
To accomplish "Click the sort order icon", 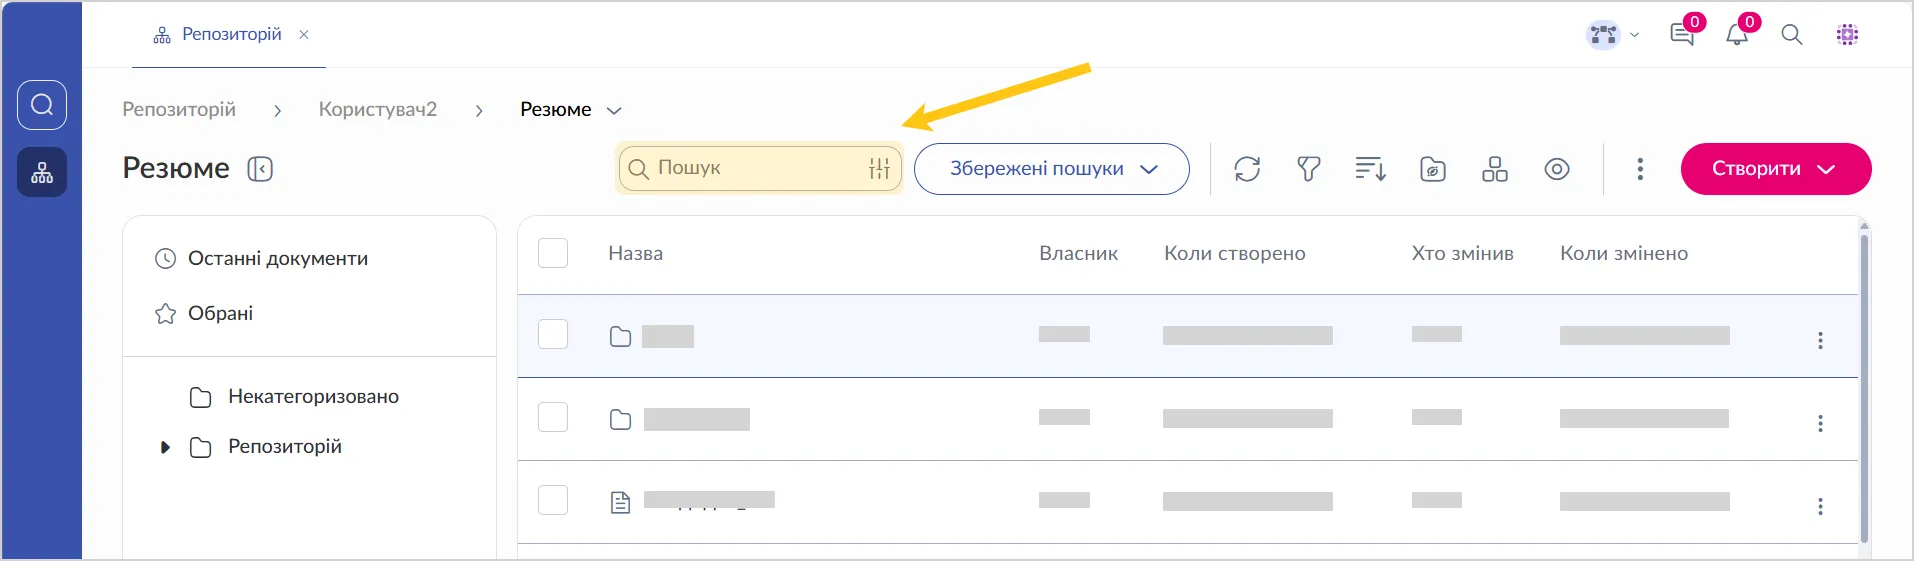I will tap(1370, 169).
